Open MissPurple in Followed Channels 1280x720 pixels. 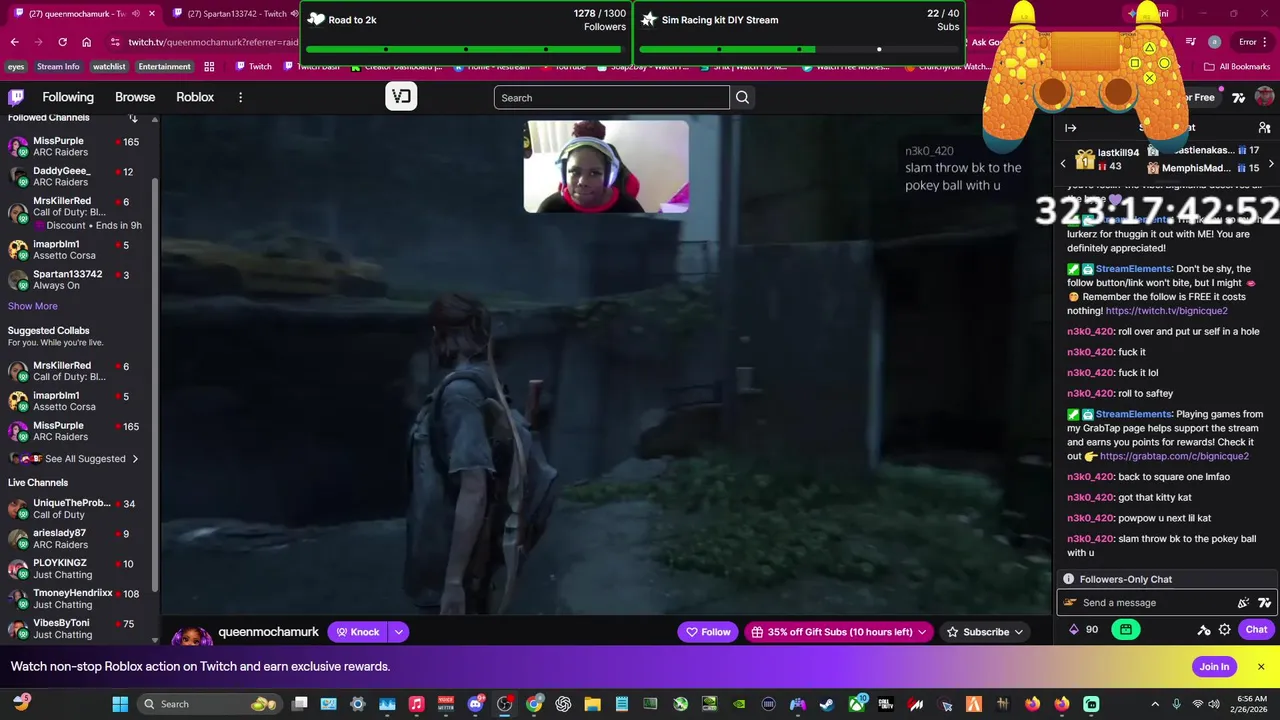tap(75, 146)
